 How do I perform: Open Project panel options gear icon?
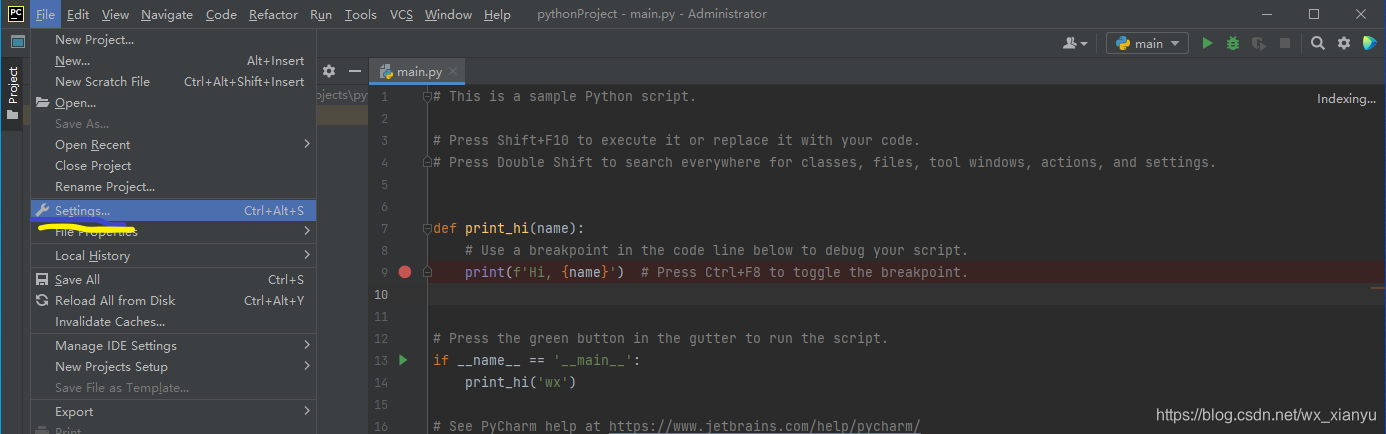click(328, 71)
